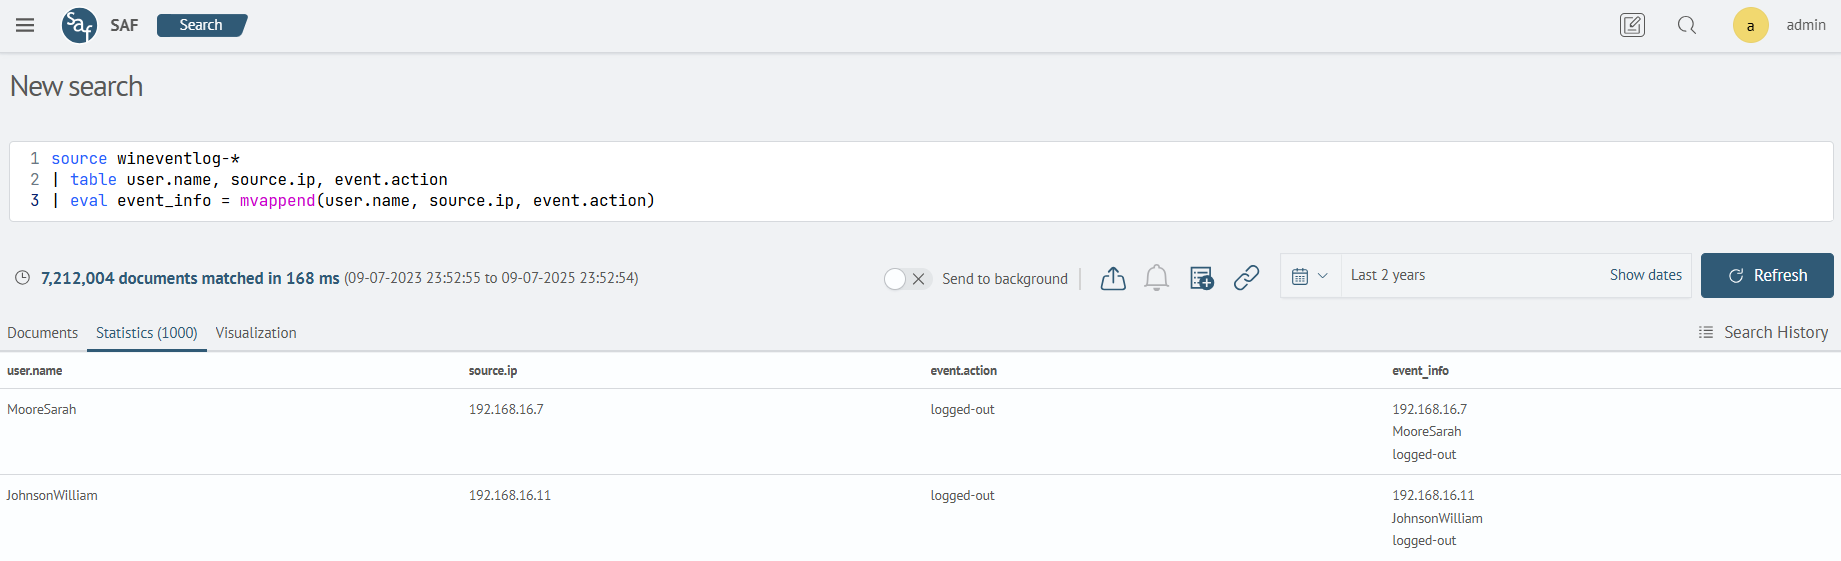Click into the query editor field

click(x=921, y=181)
